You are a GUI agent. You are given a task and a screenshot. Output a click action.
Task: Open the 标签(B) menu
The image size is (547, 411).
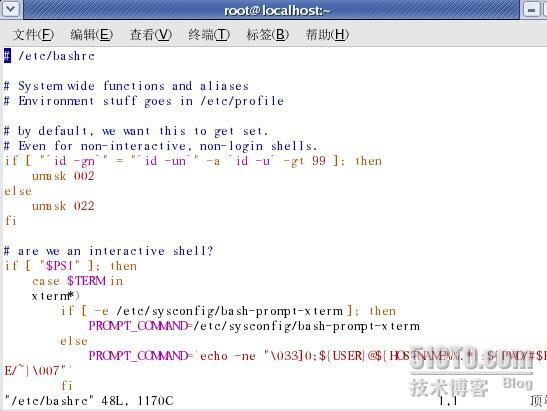pos(268,35)
